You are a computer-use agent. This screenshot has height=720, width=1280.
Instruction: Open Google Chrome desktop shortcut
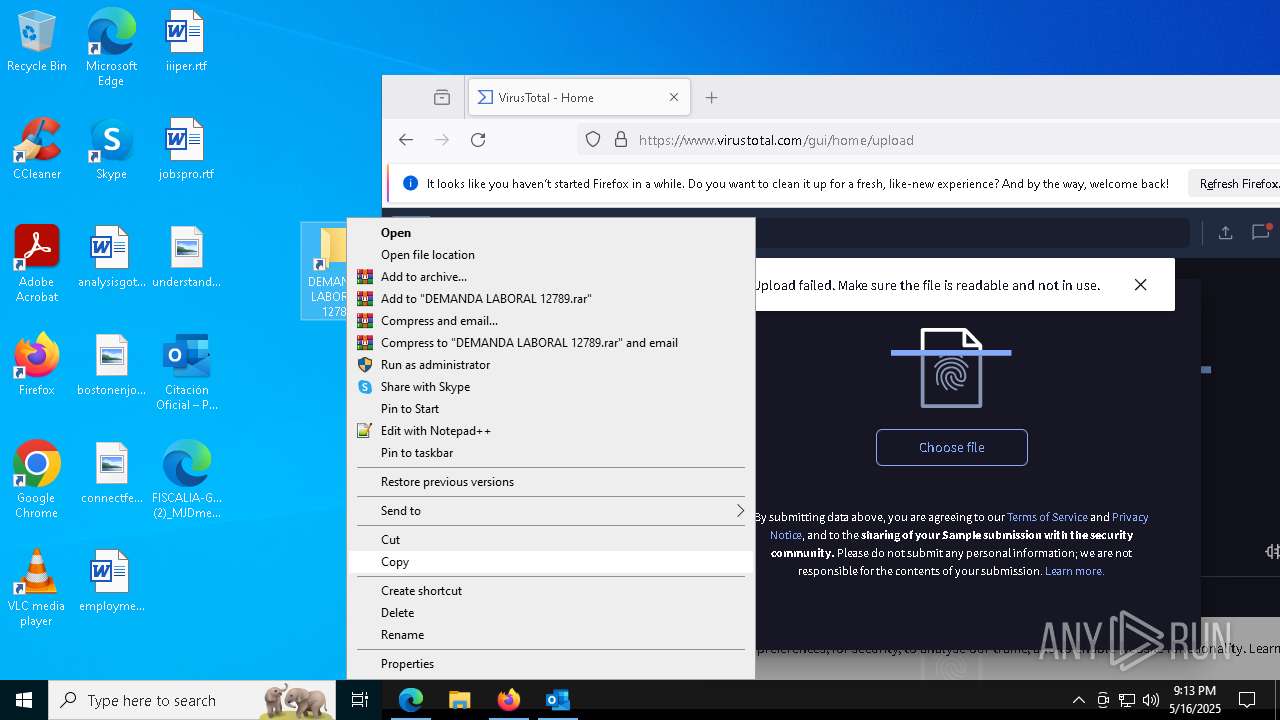[37, 481]
